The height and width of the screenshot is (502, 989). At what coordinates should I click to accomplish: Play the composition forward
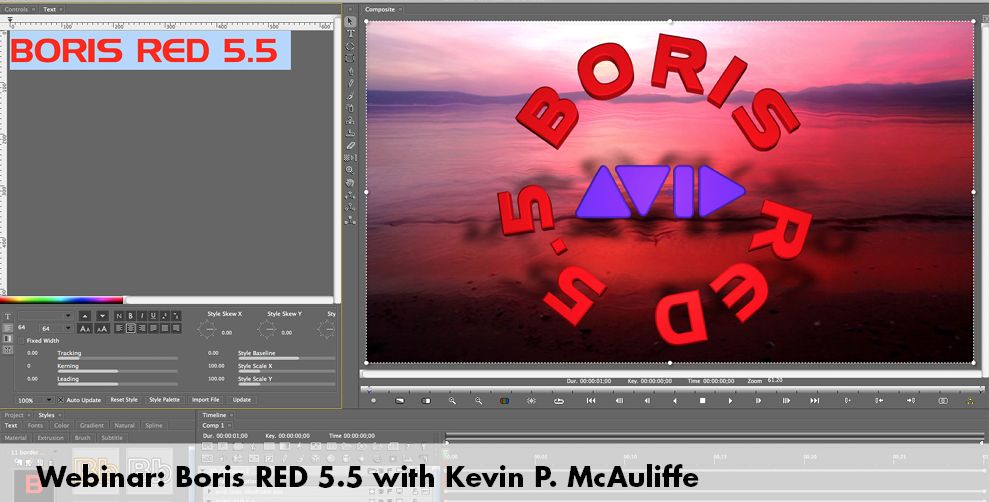pos(730,400)
